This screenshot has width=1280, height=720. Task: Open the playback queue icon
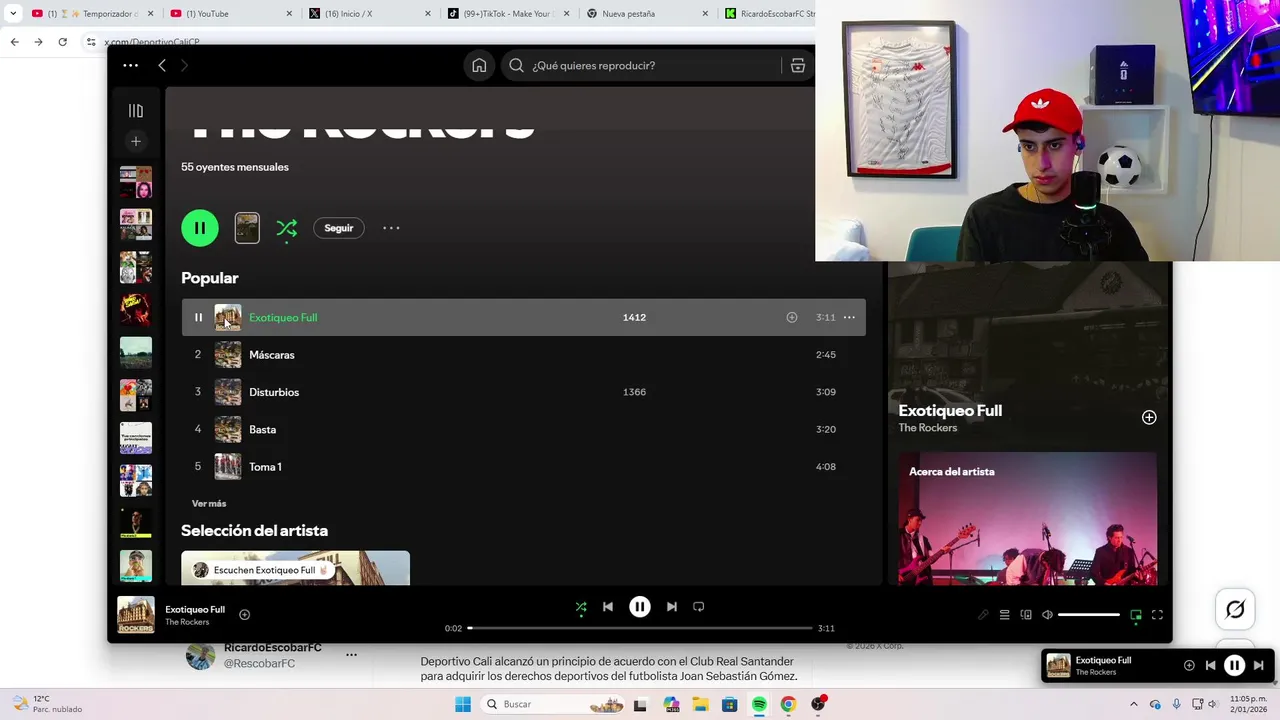coord(1005,615)
